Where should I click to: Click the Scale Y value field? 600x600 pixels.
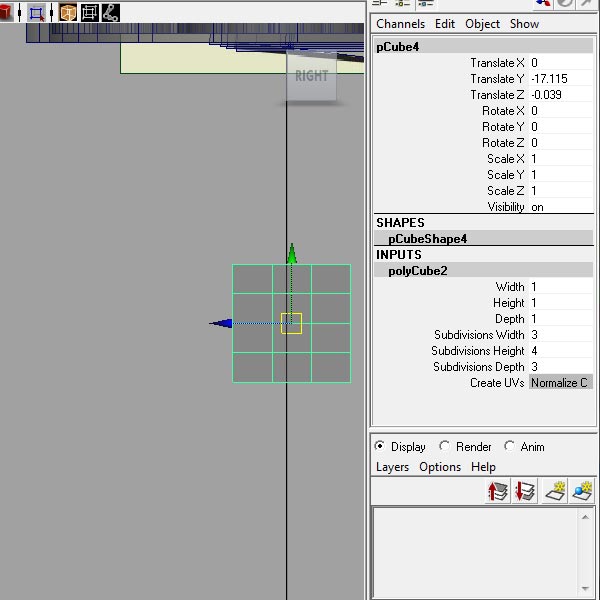click(x=561, y=175)
